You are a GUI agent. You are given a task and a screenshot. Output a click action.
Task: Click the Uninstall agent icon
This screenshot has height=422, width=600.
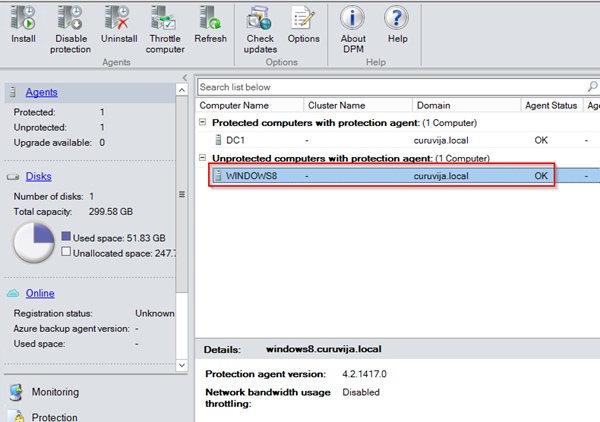tap(118, 18)
